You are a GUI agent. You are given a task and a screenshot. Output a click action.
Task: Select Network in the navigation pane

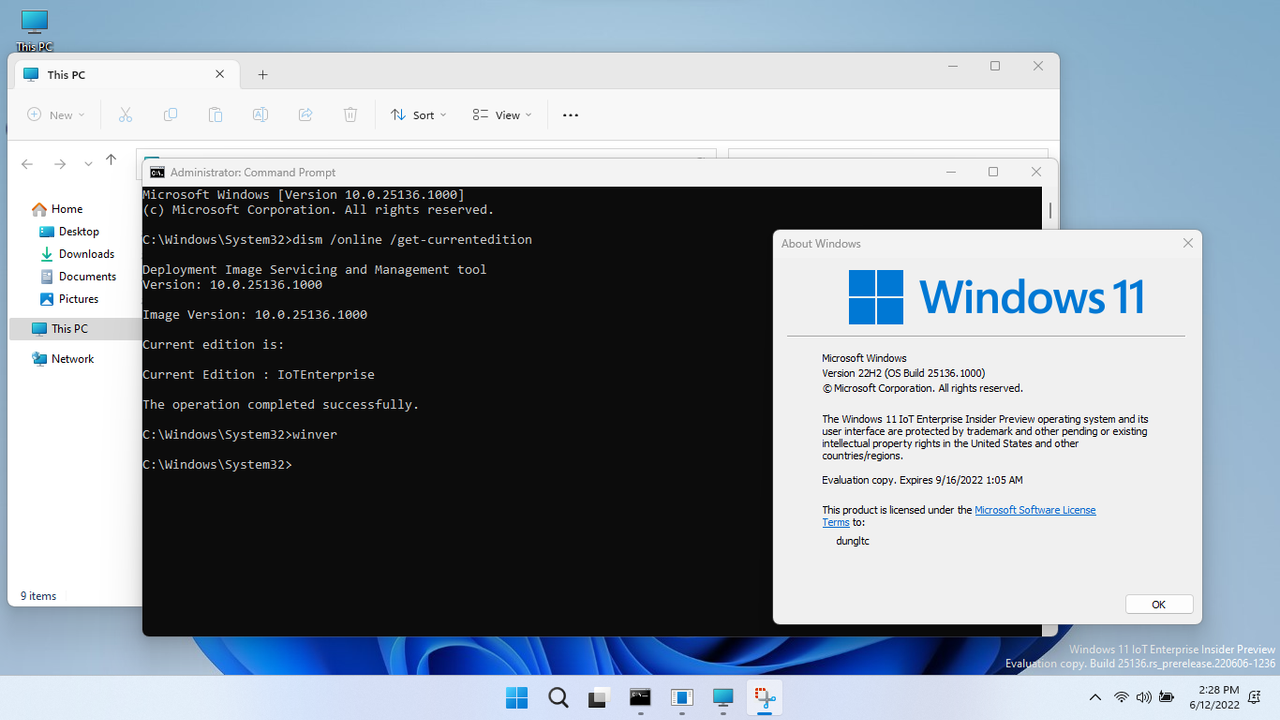(70, 358)
